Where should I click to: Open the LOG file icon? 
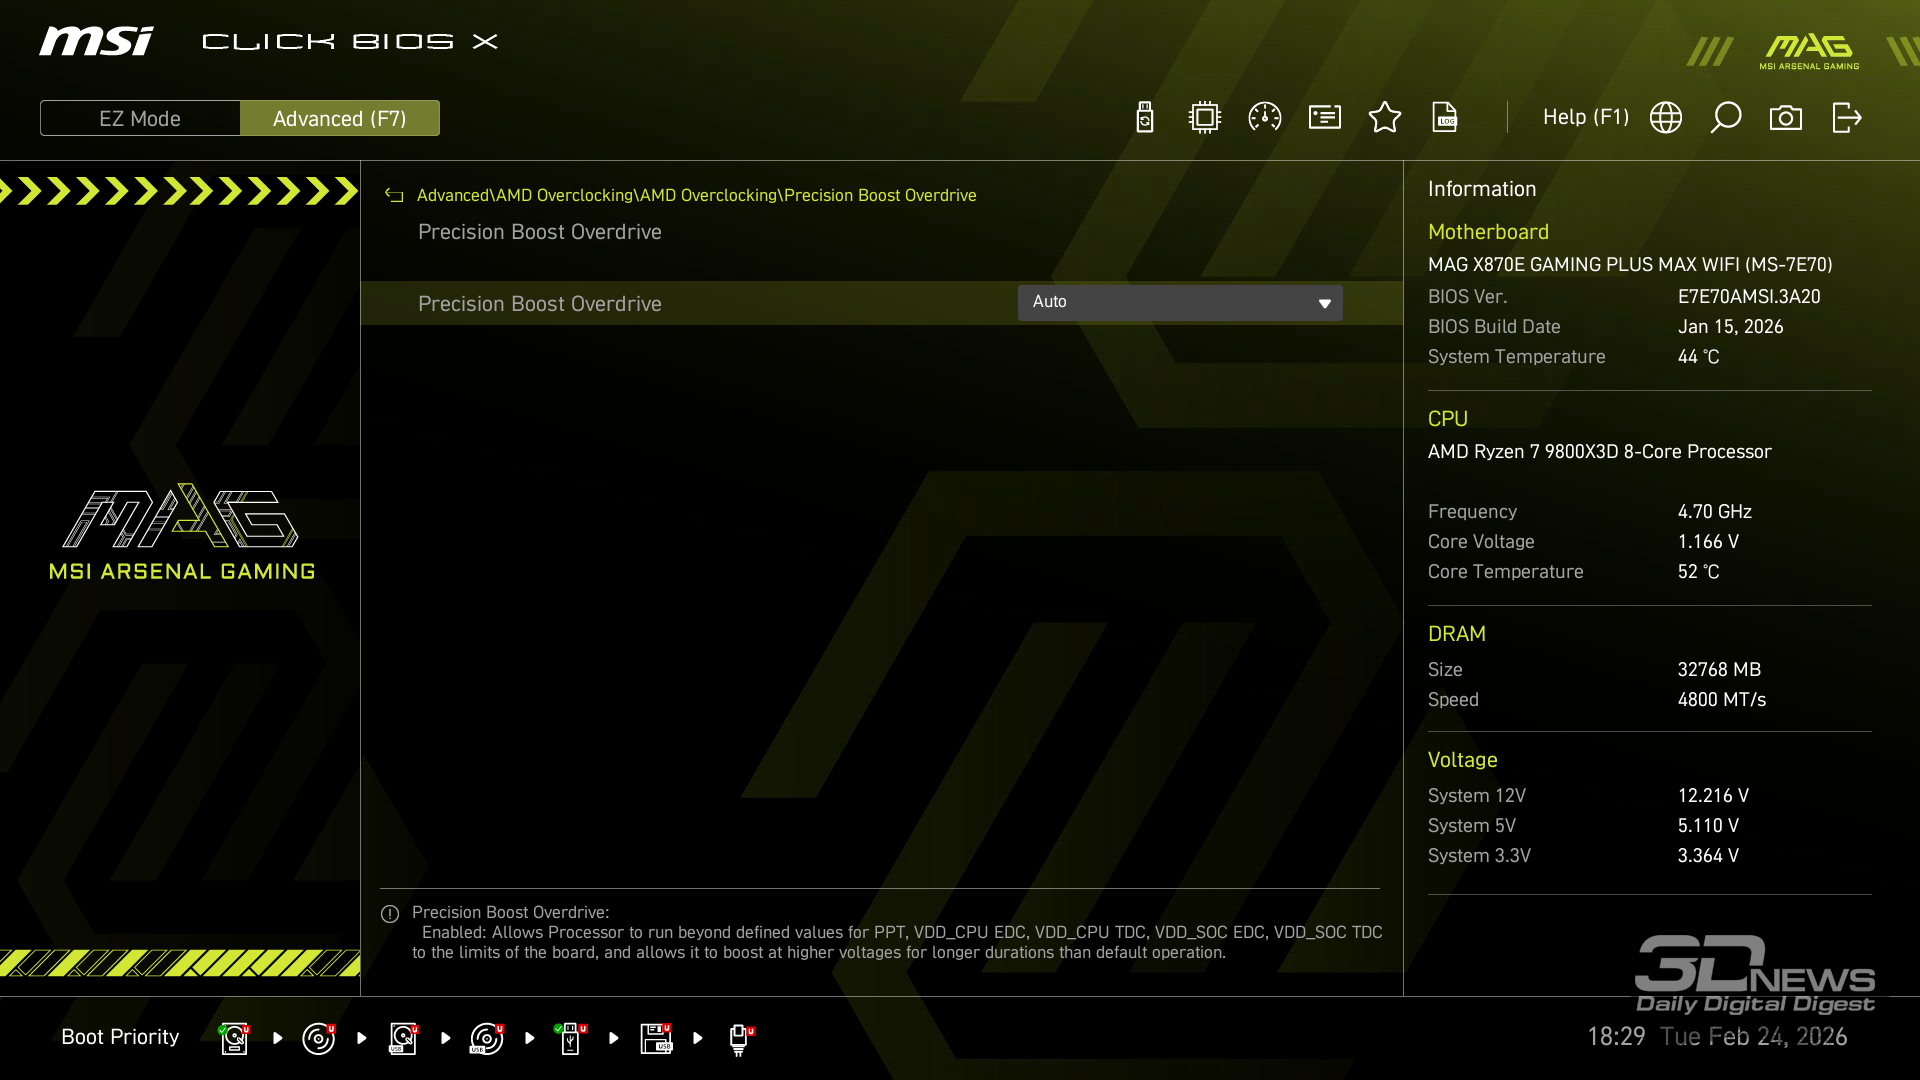[x=1445, y=118]
